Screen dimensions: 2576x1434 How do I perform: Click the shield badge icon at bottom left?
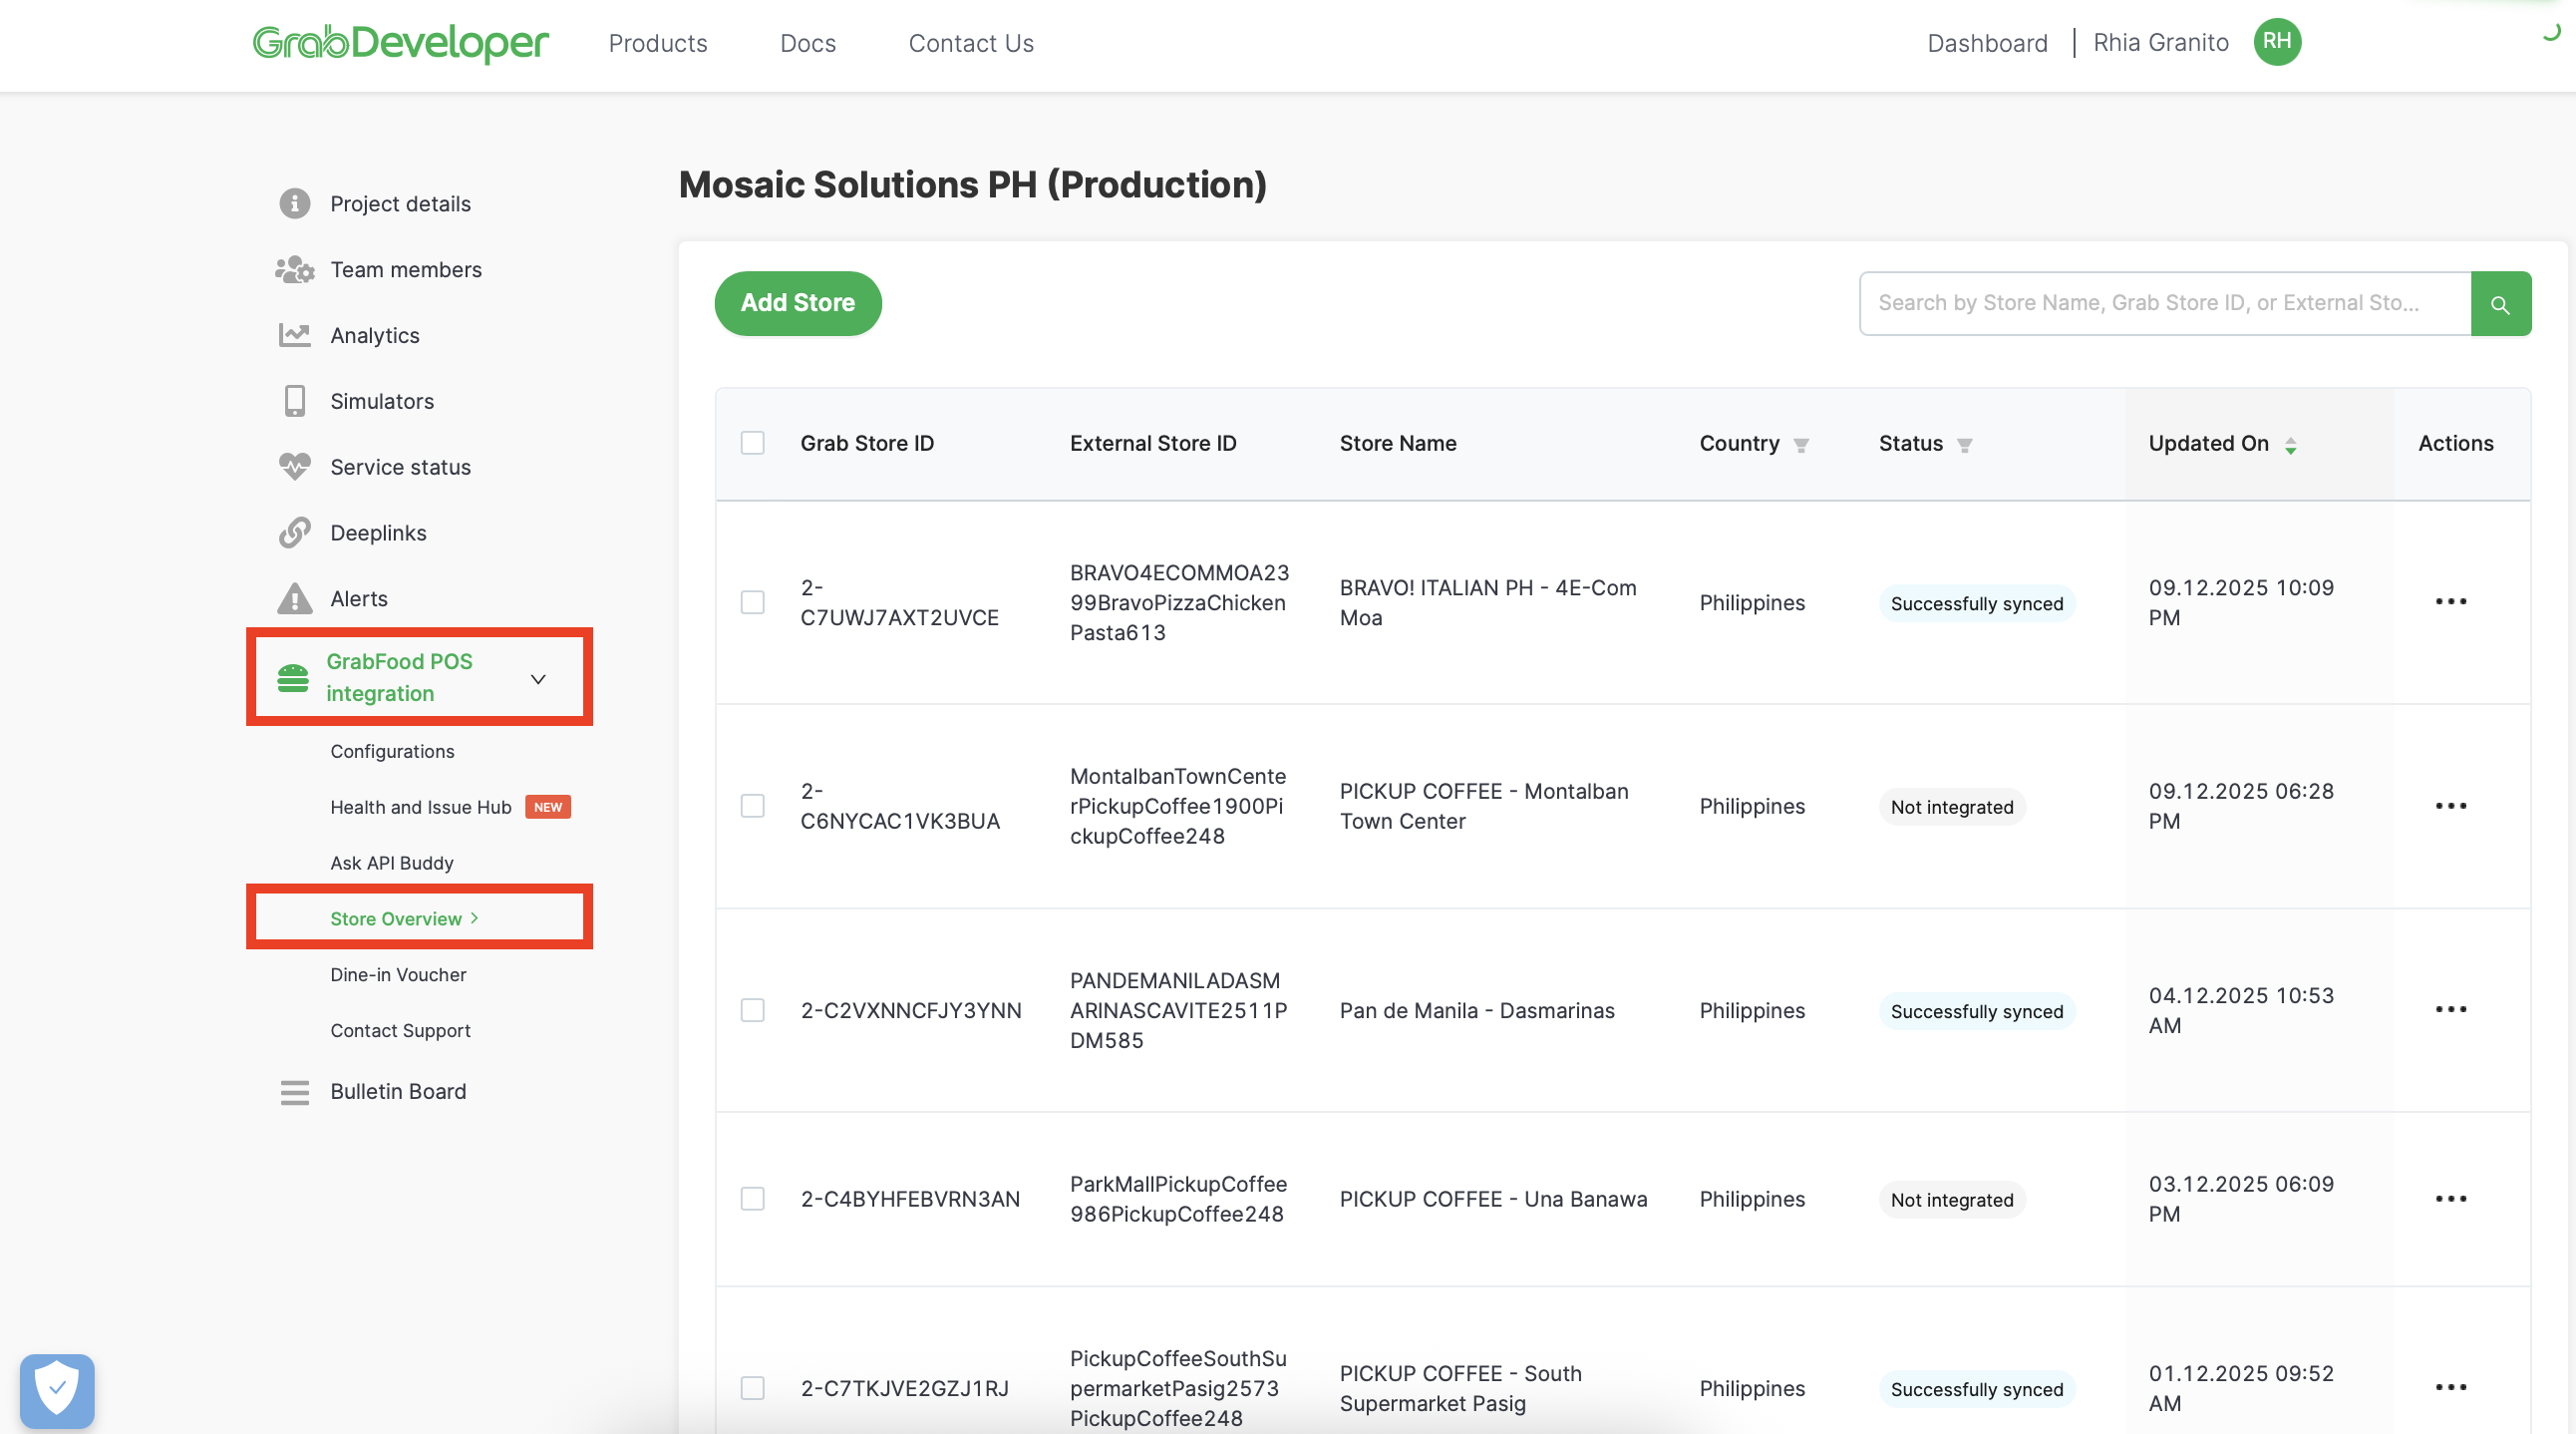click(x=57, y=1388)
